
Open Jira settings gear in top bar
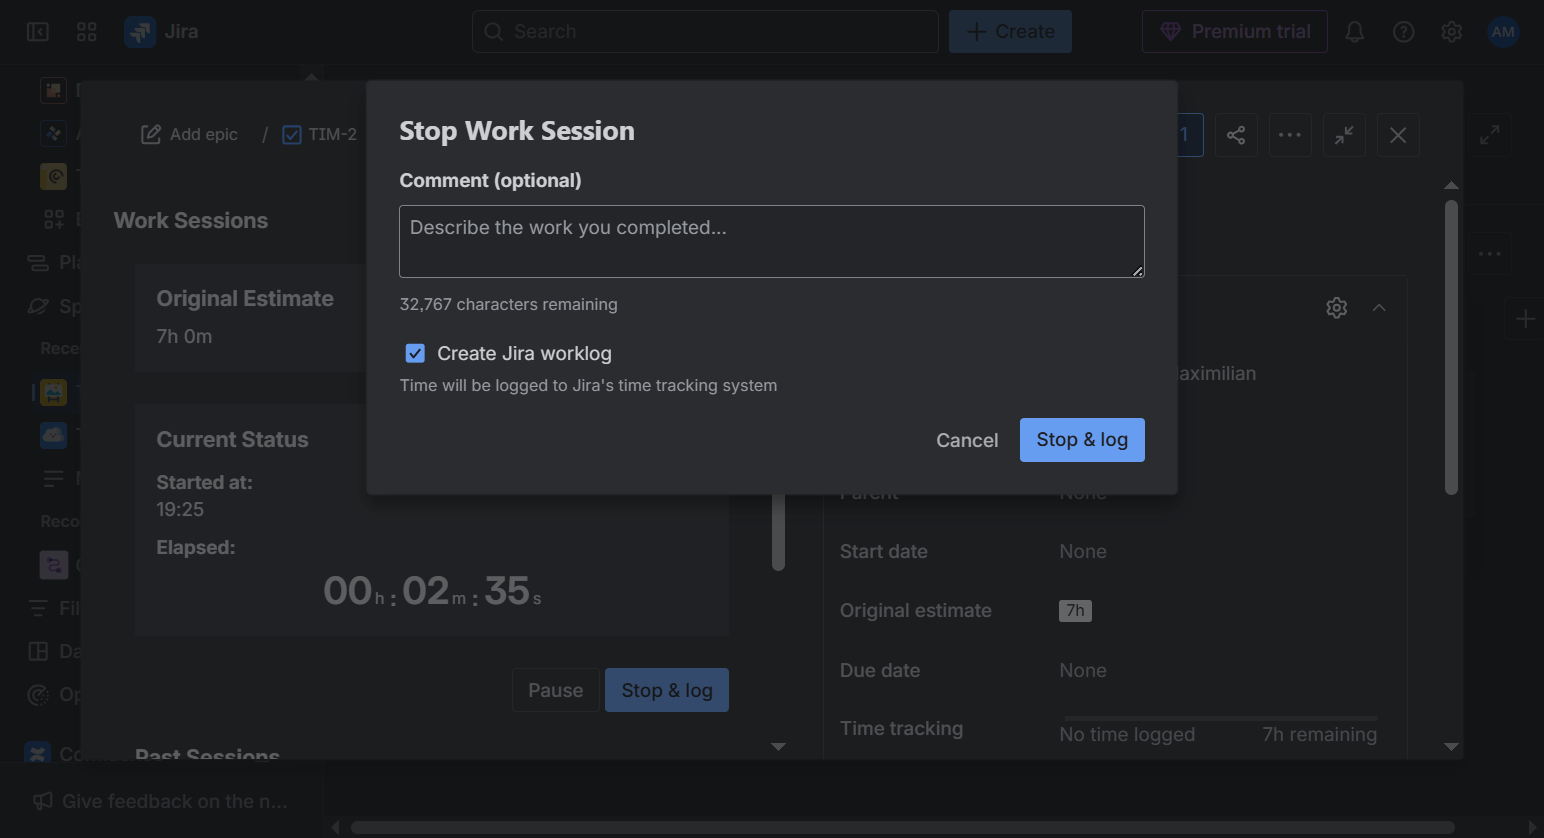click(1451, 32)
